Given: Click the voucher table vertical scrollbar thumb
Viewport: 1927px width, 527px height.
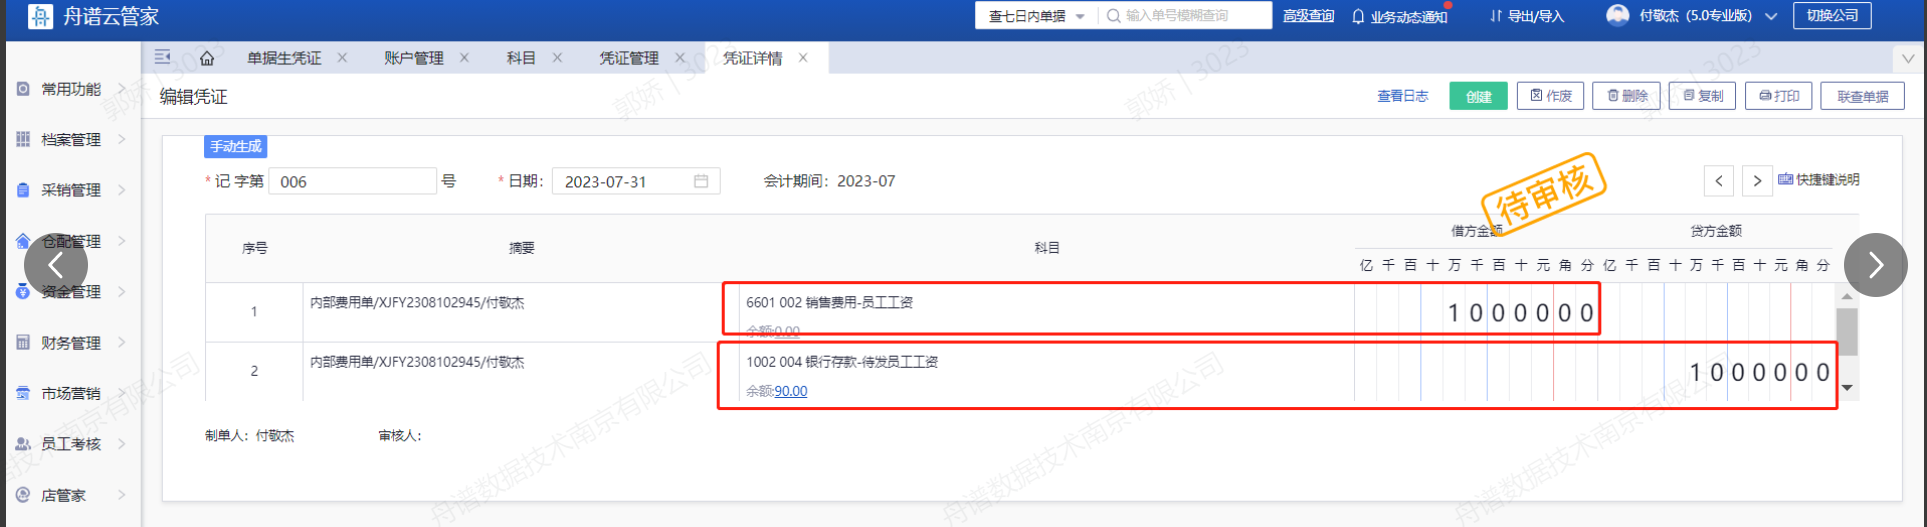Looking at the screenshot, I should point(1847,332).
